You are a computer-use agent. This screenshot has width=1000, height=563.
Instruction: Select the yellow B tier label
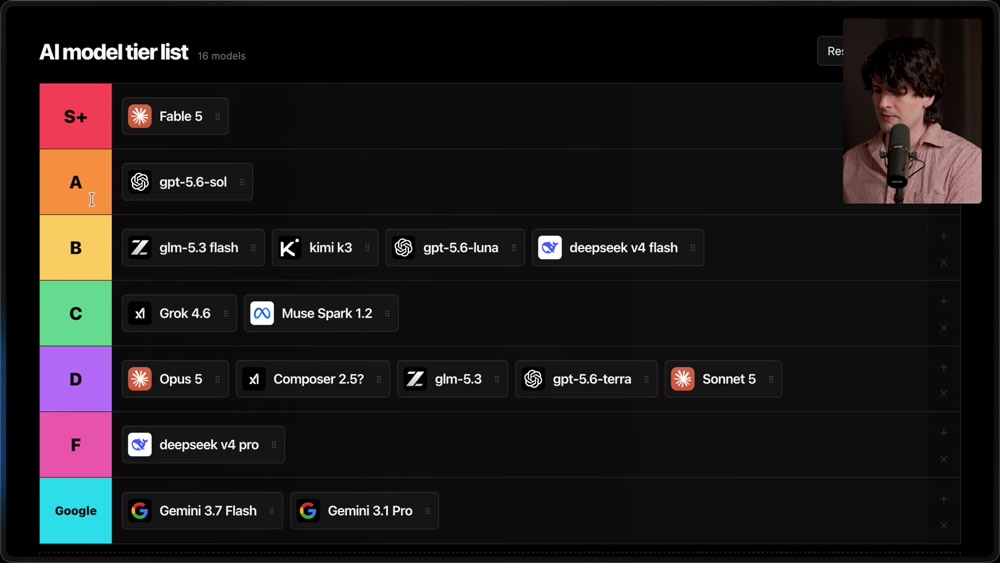tap(75, 247)
